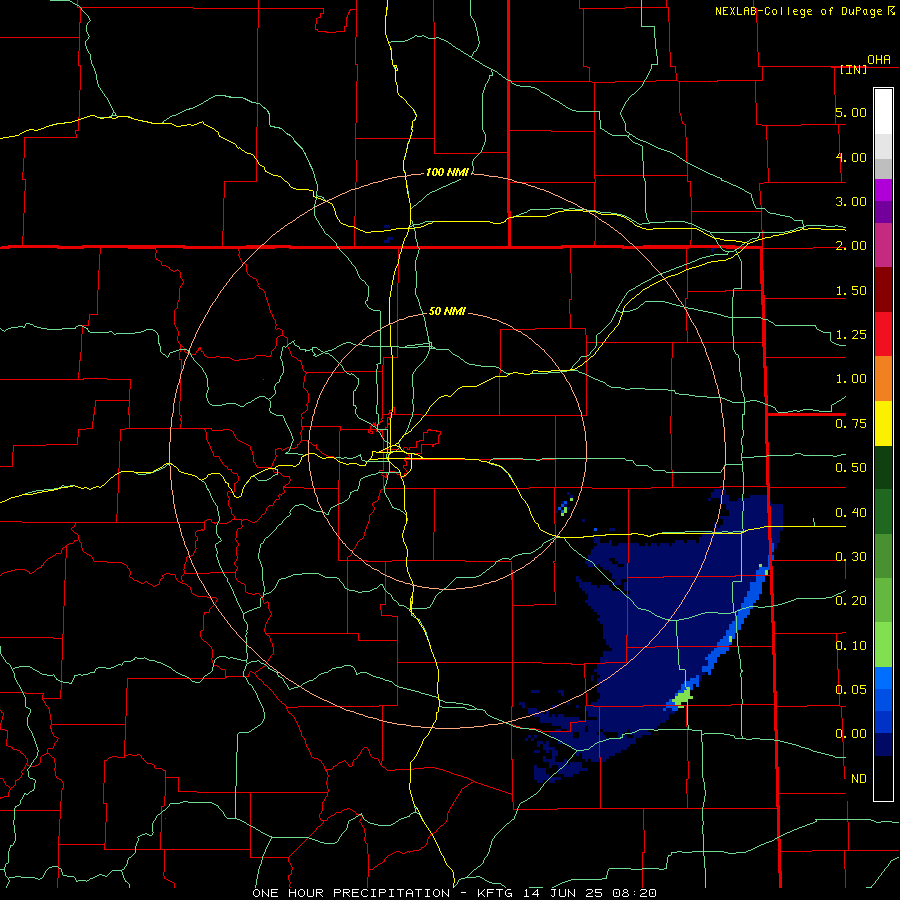Click the 100 NMI range ring label

[x=447, y=172]
